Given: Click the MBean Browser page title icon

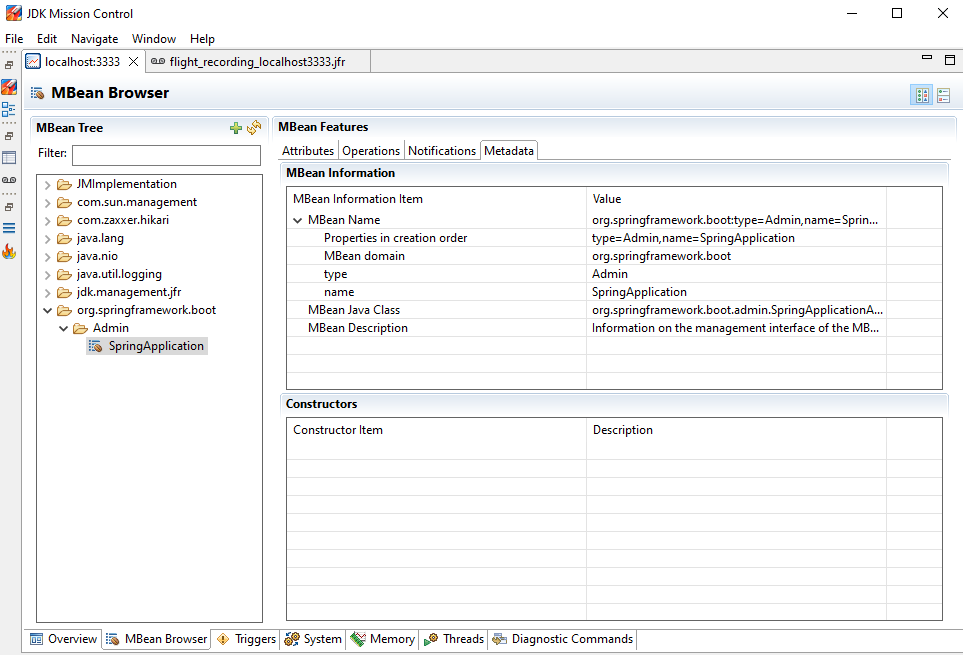Looking at the screenshot, I should coord(37,93).
